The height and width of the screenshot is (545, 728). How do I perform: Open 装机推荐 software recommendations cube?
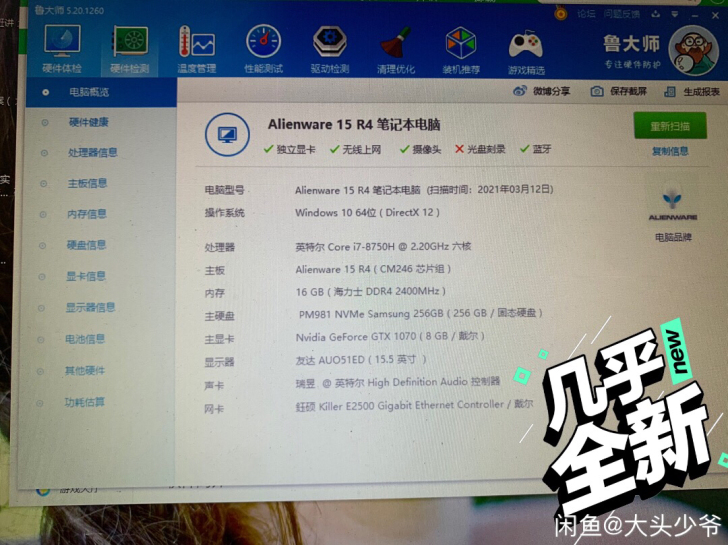pyautogui.click(x=461, y=51)
